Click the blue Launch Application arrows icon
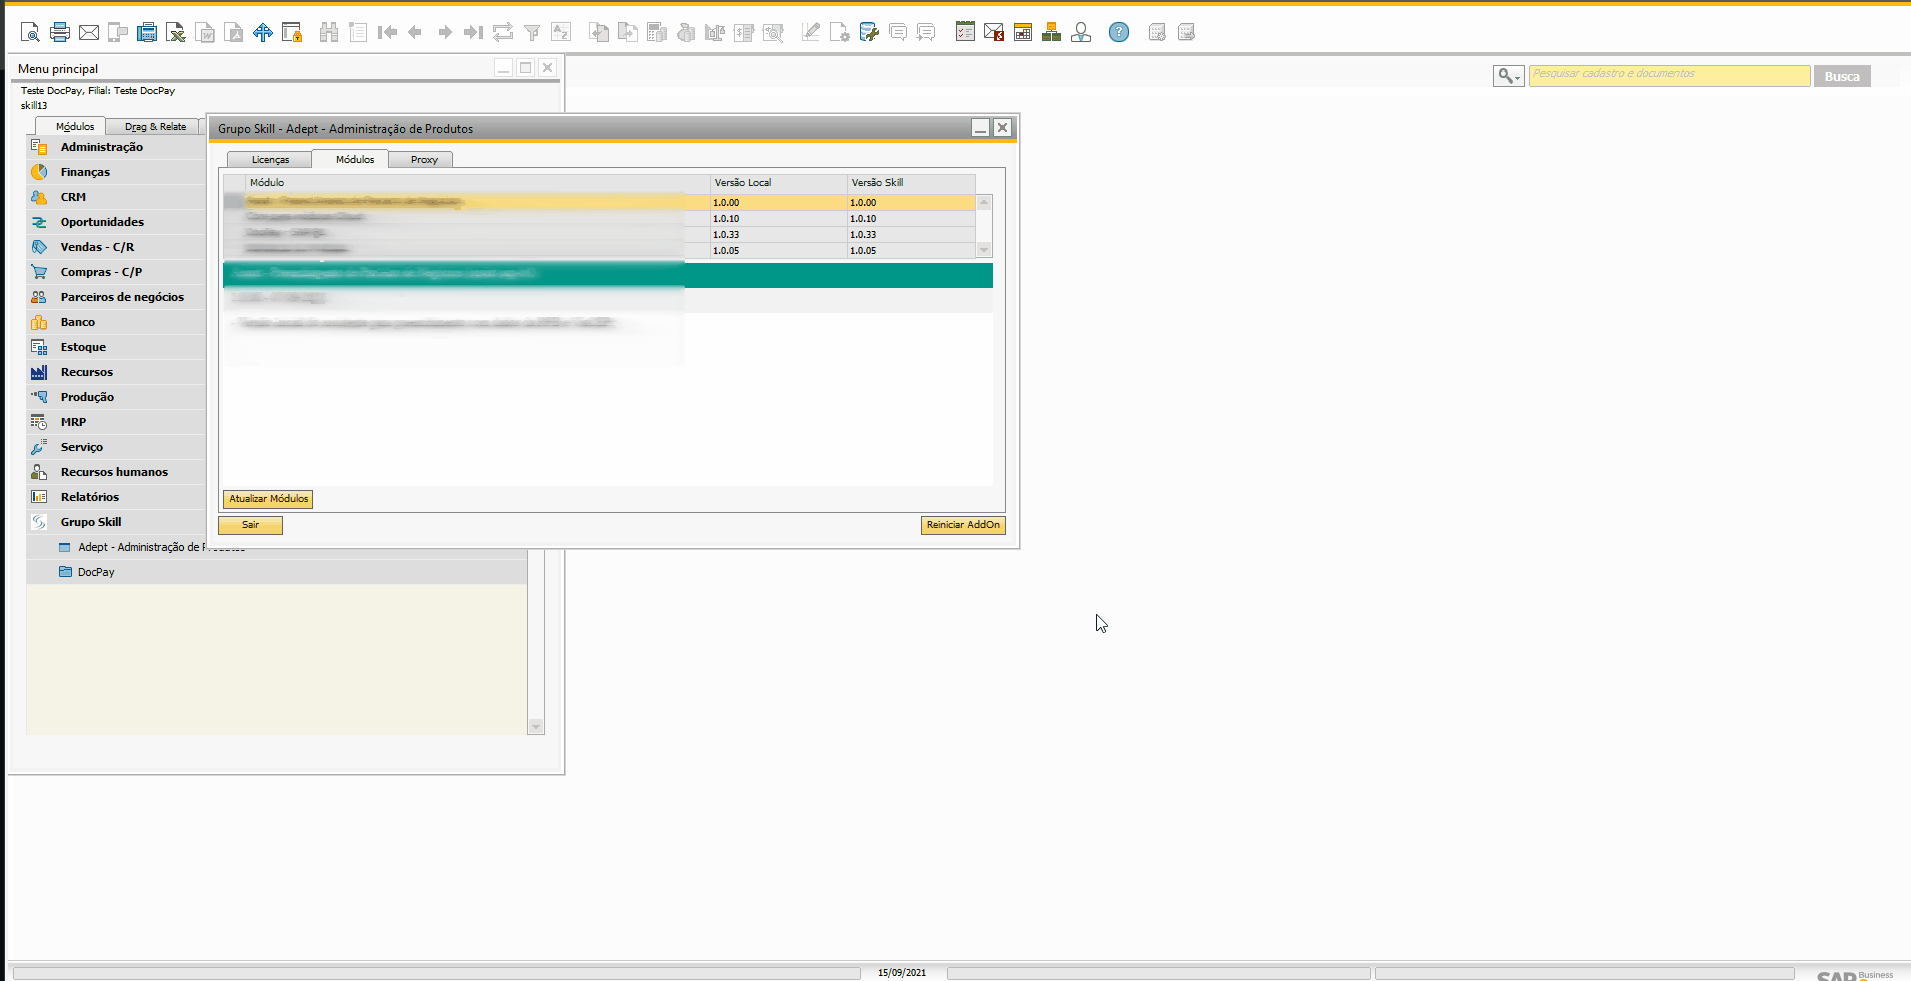Viewport: 1911px width, 981px height. click(x=263, y=32)
